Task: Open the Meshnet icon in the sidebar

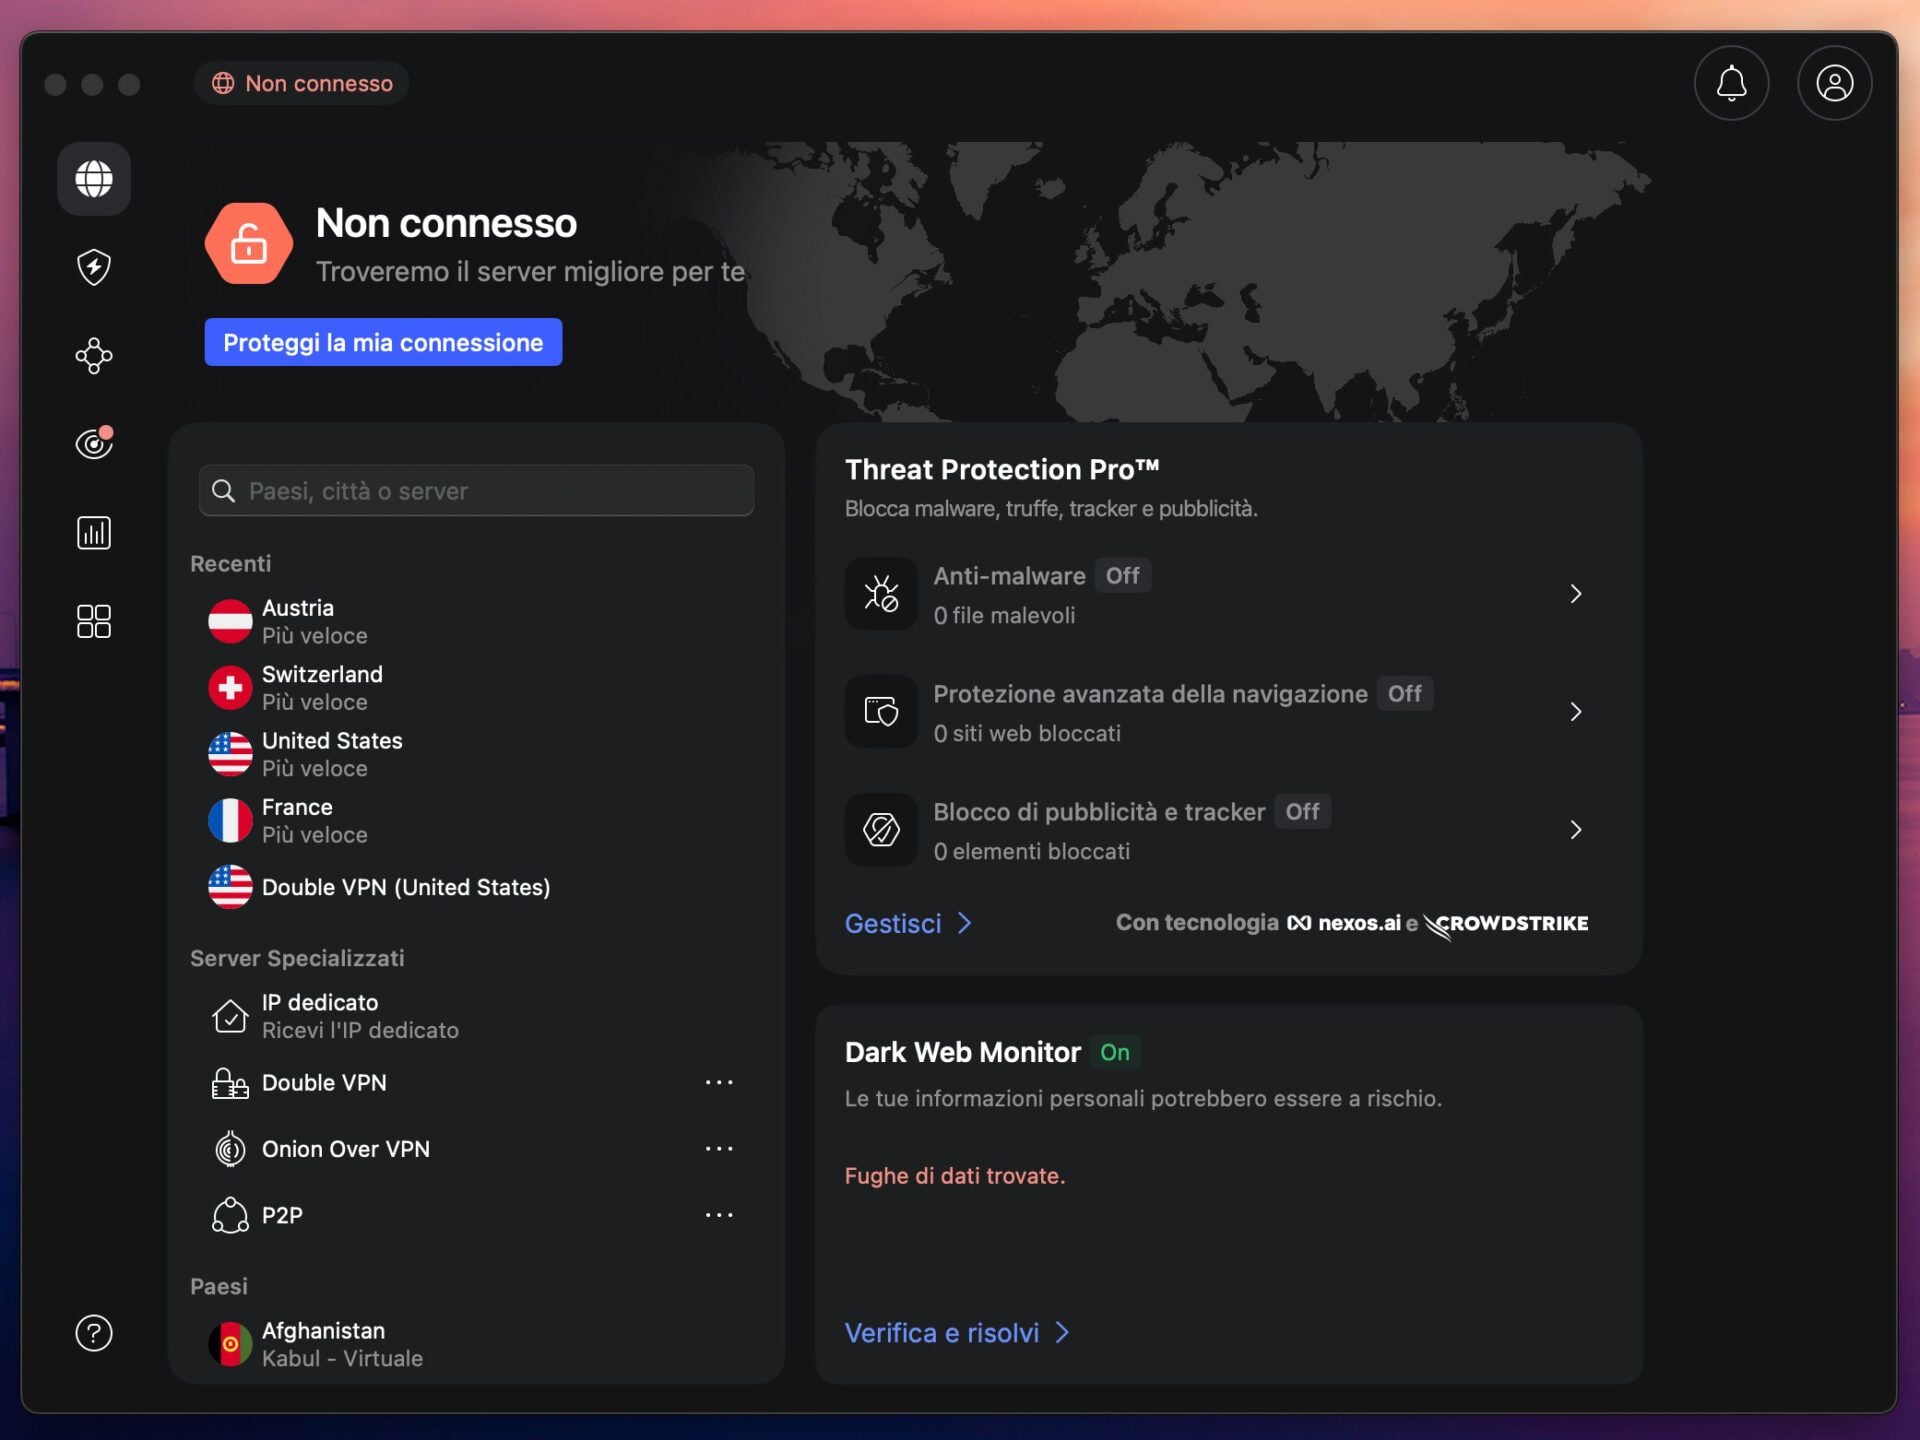Action: point(93,356)
